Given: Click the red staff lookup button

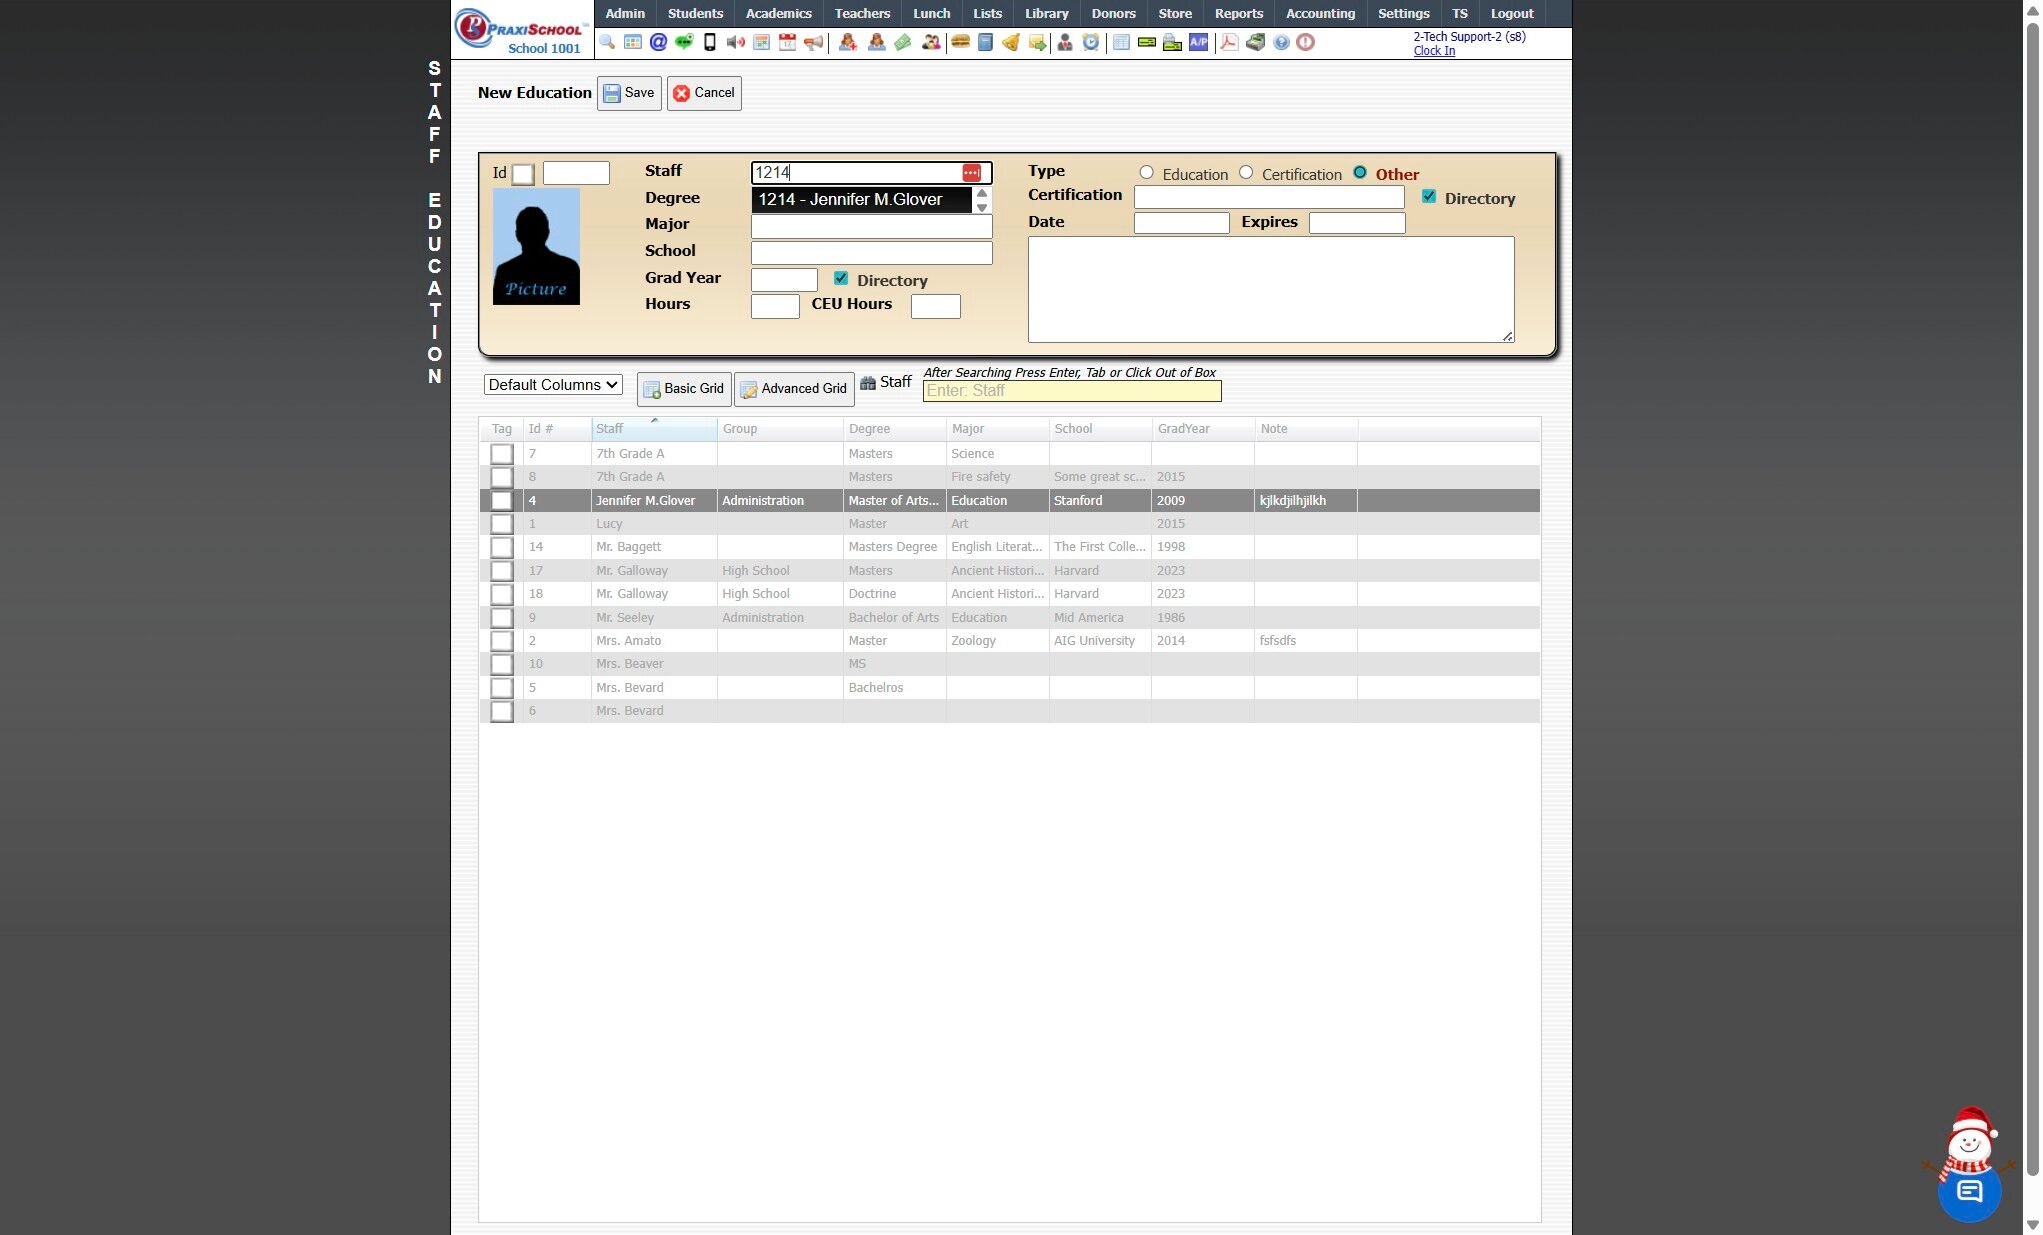Looking at the screenshot, I should point(971,173).
